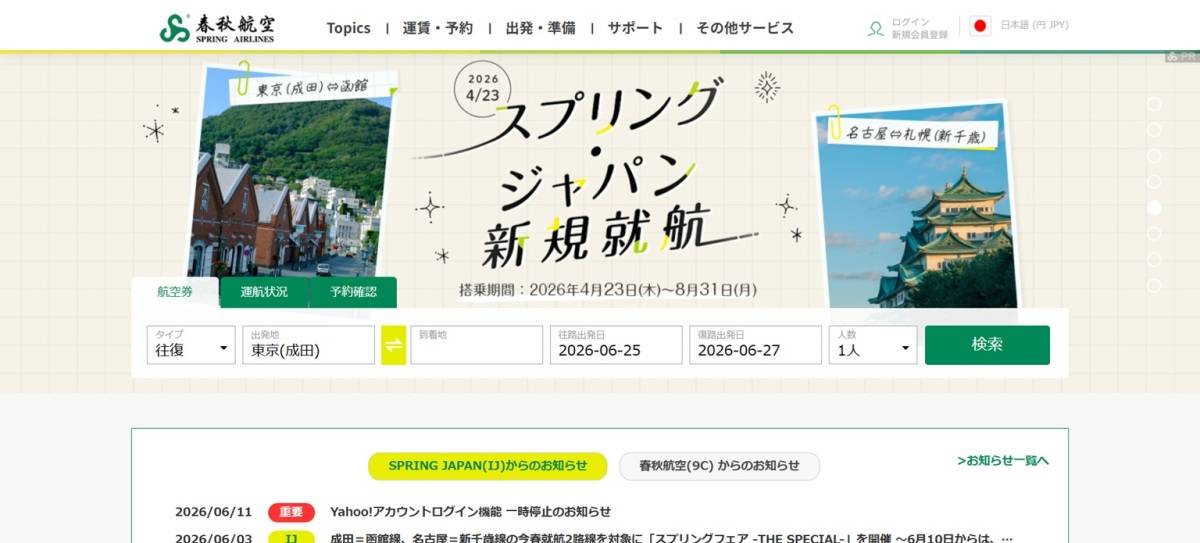Select the seventh carousel indicator dot
Viewport: 1200px width, 543px height.
[1154, 259]
